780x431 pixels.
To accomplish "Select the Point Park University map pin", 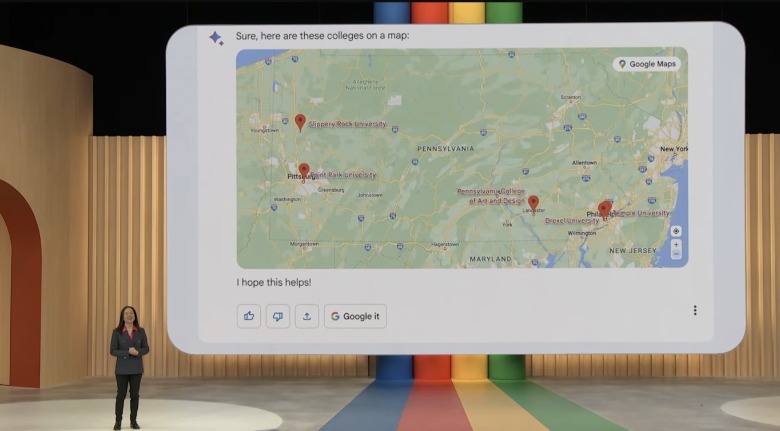I will [304, 171].
